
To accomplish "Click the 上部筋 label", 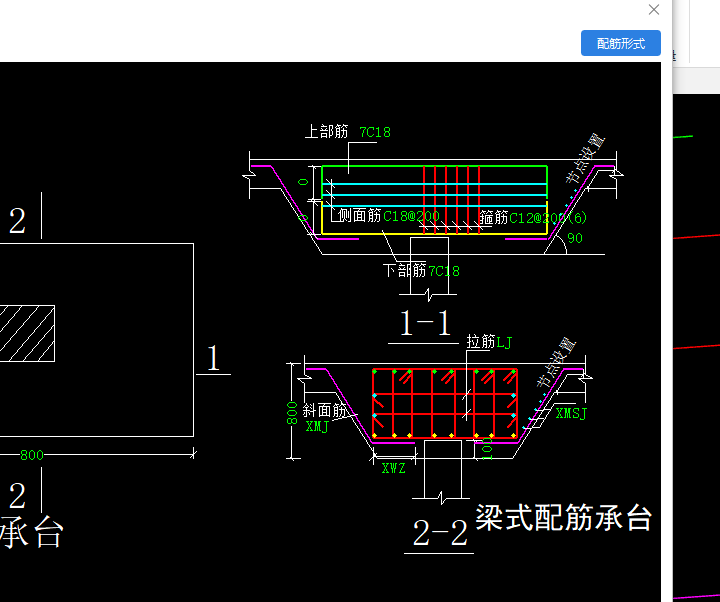I will coord(326,131).
